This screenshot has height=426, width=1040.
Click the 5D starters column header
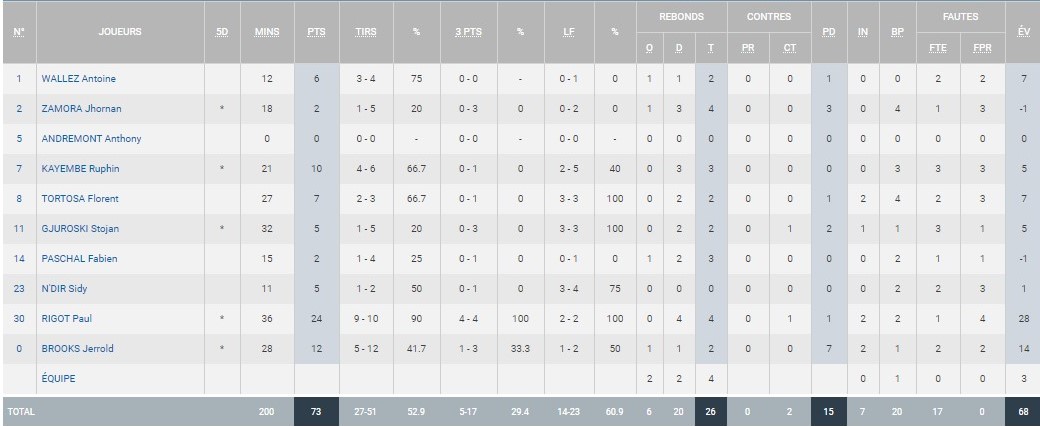tap(222, 32)
